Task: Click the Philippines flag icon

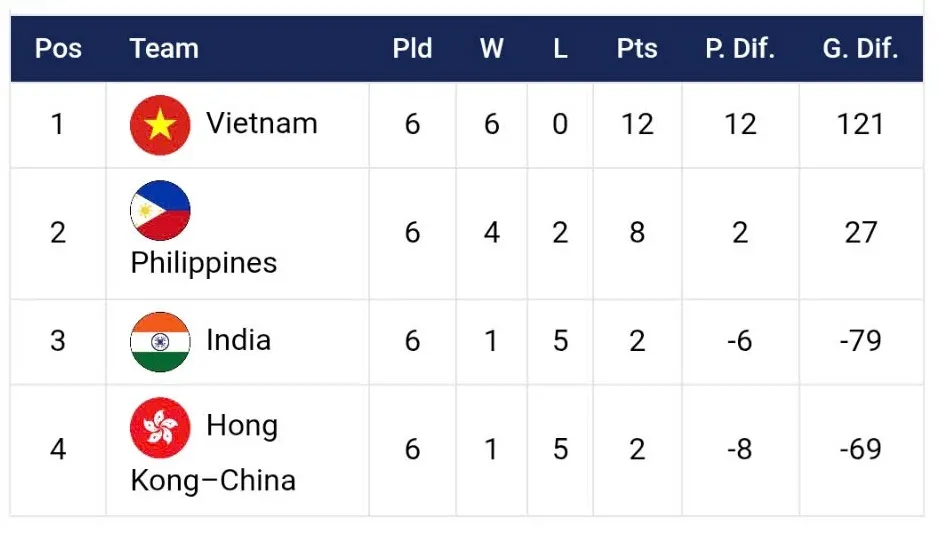Action: tap(160, 210)
